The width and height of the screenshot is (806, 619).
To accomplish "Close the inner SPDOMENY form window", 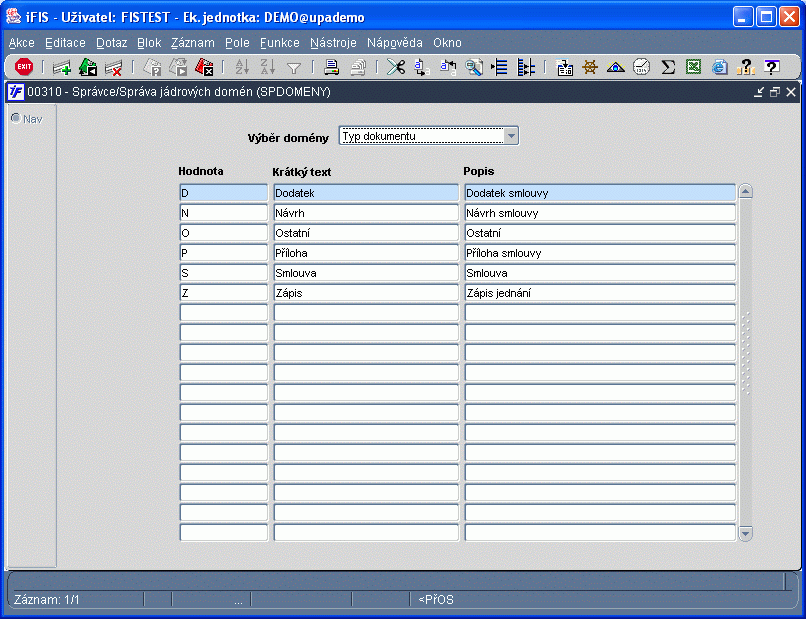I will pyautogui.click(x=791, y=92).
